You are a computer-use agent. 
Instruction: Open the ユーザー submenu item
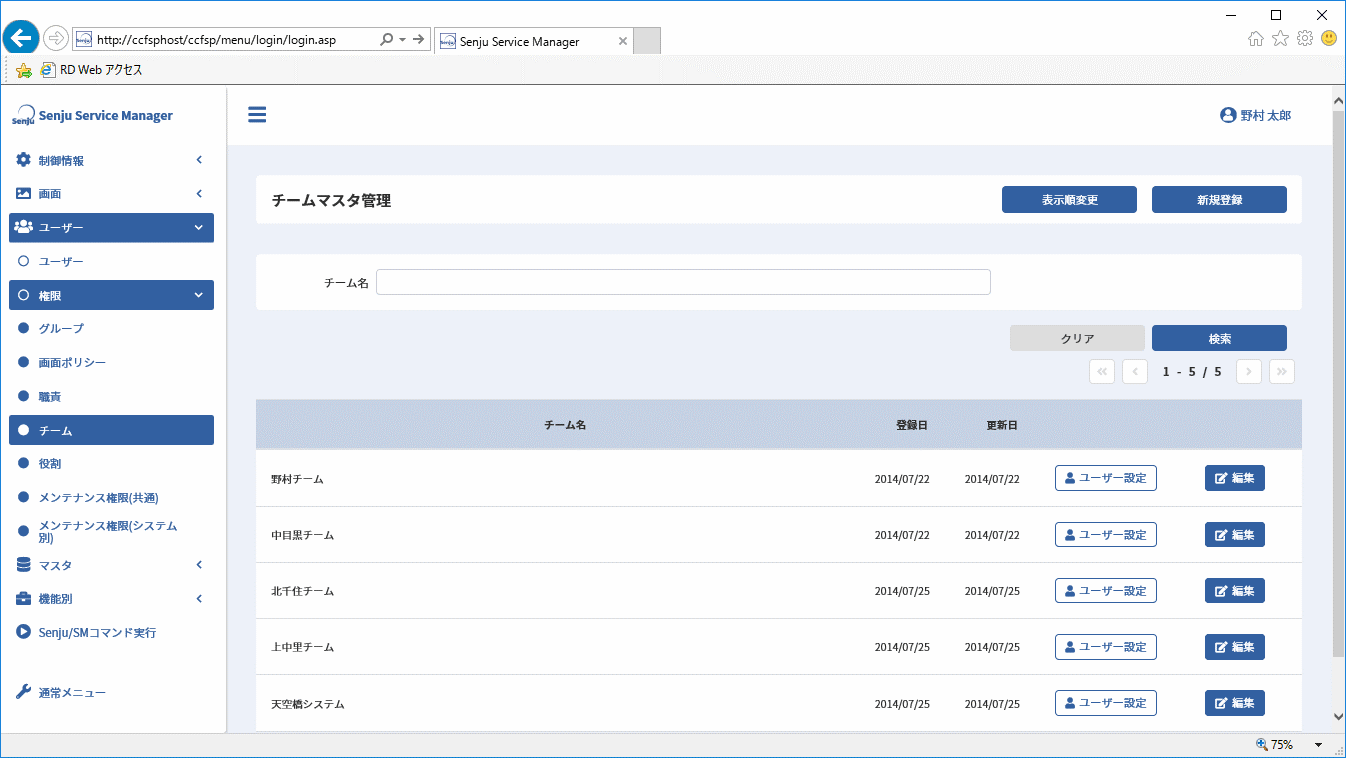click(111, 261)
